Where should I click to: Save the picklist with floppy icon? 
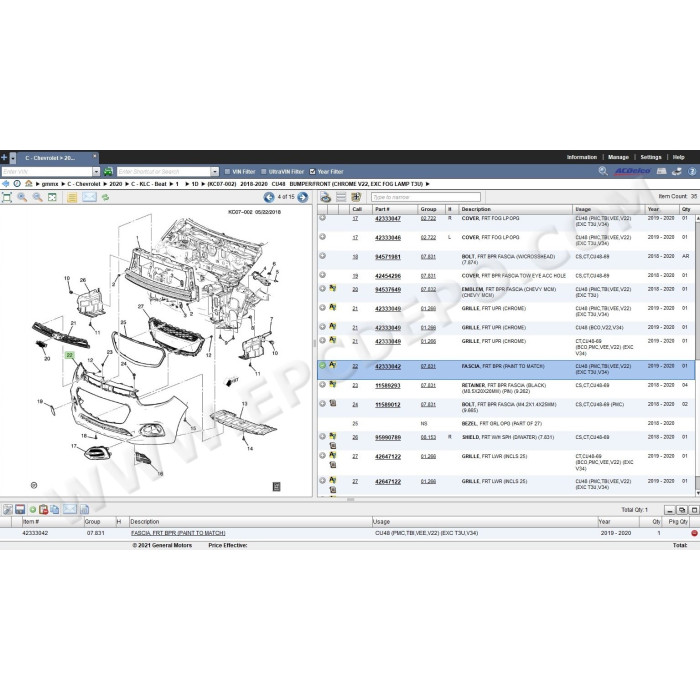[20, 509]
